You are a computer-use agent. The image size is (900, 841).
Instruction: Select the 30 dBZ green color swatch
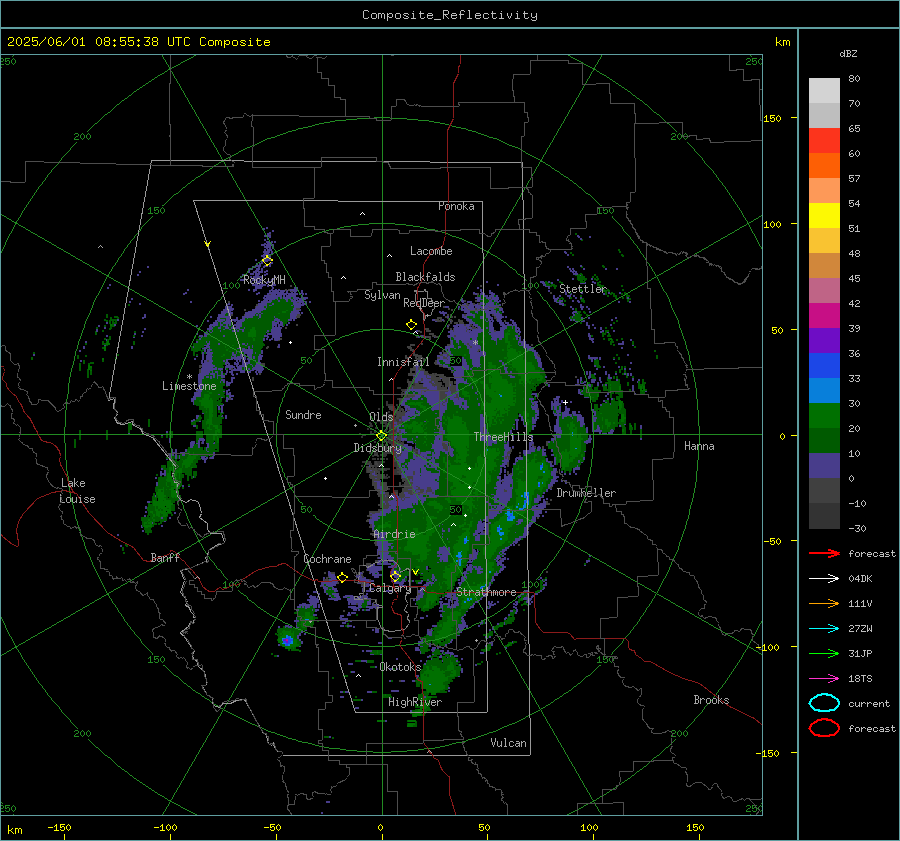[824, 416]
